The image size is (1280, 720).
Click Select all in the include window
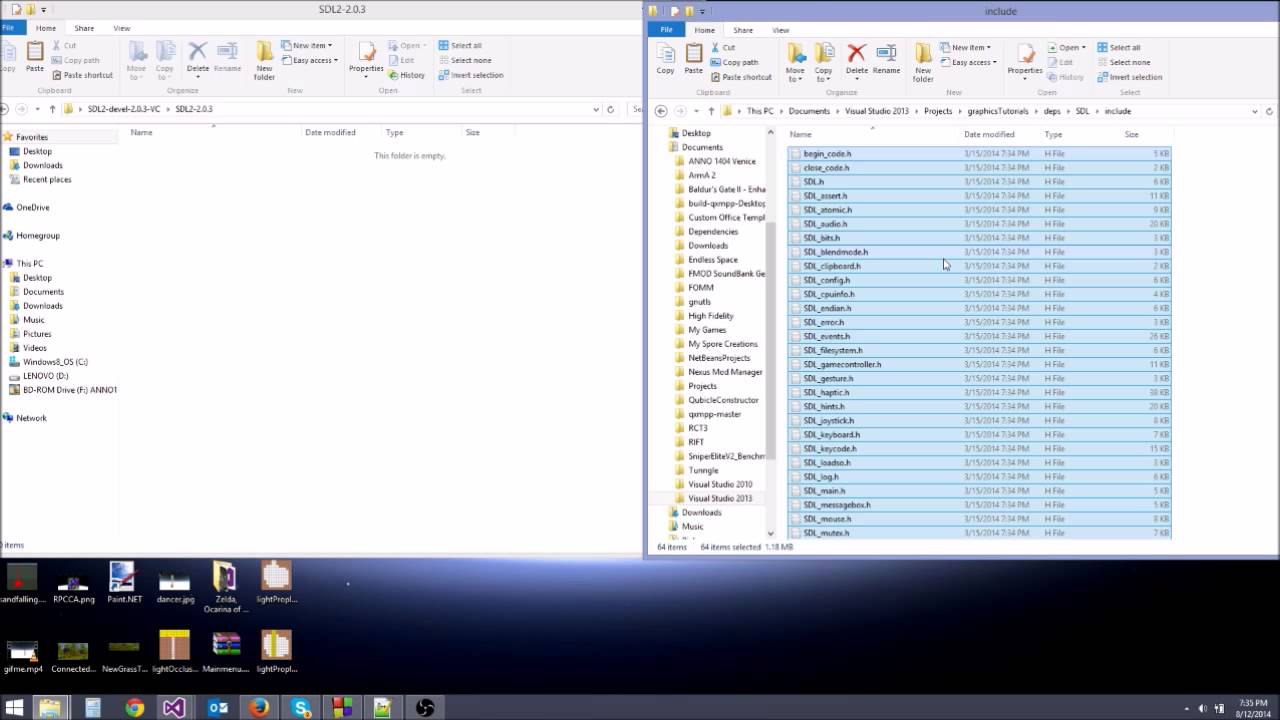pos(1119,47)
